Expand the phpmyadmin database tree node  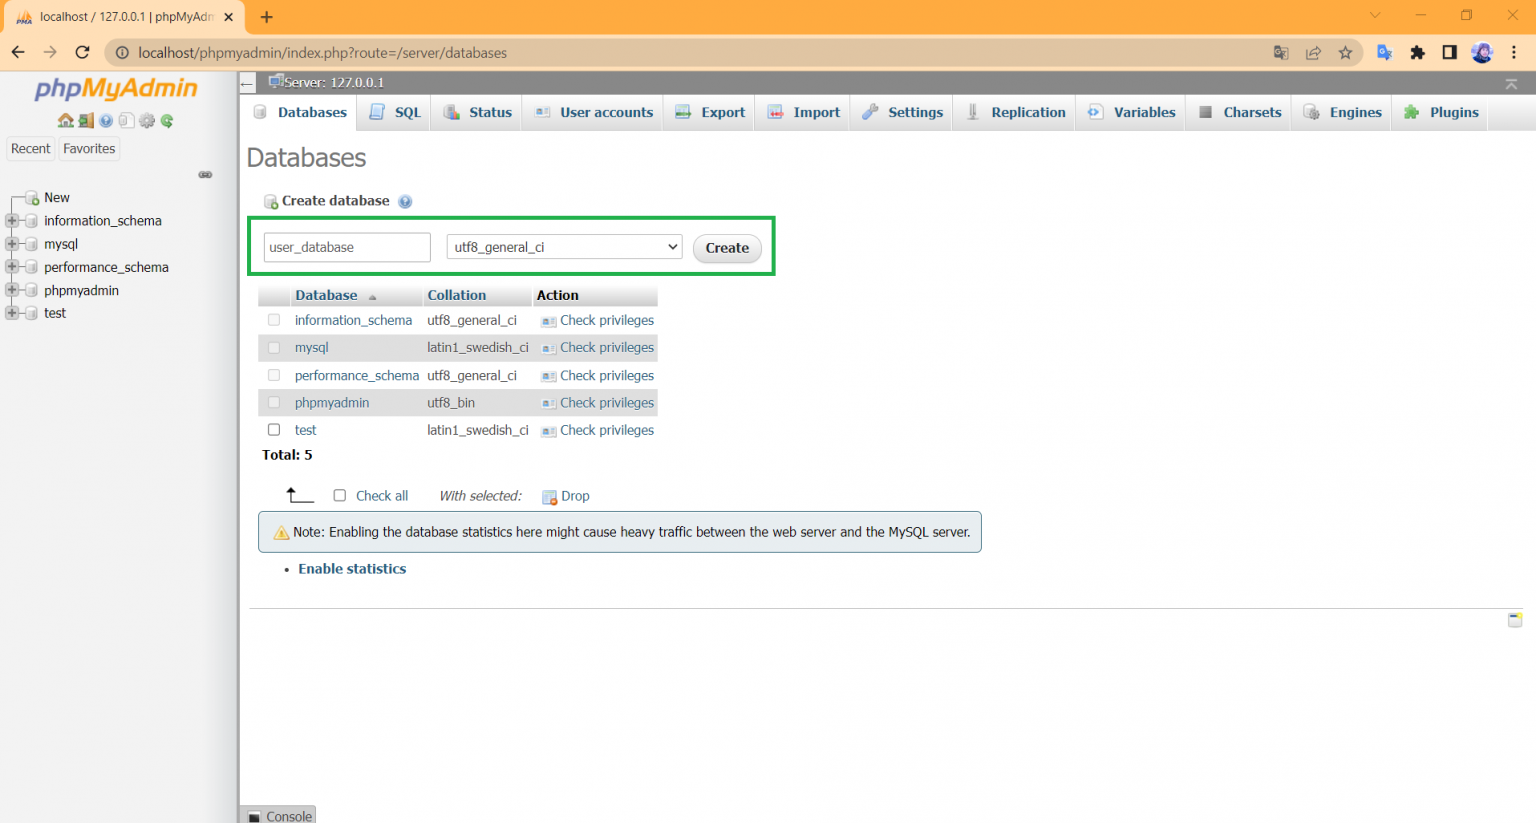click(x=12, y=290)
